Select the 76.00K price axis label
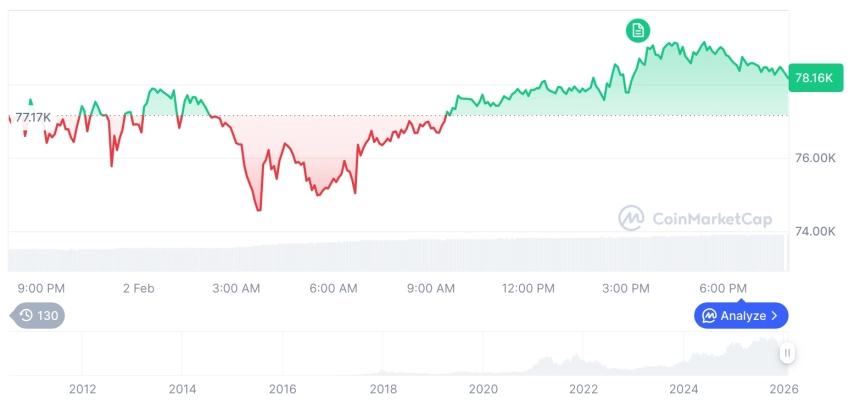The image size is (860, 401). [813, 158]
